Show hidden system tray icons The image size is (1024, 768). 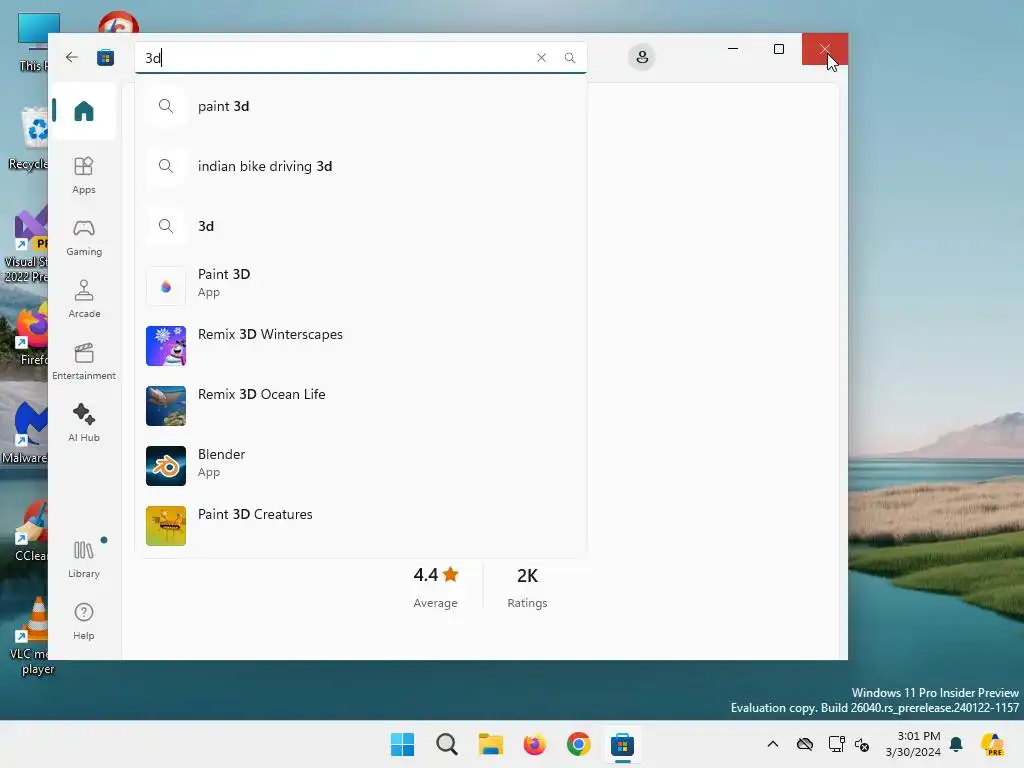point(773,744)
